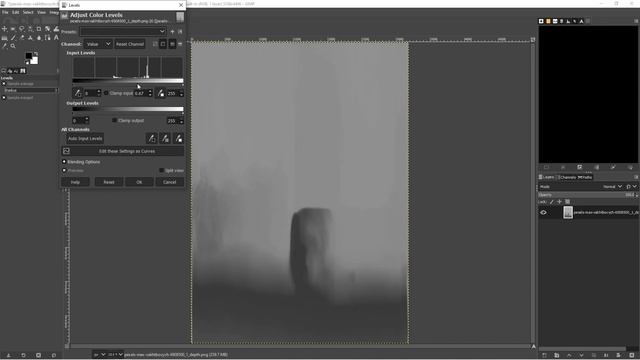Click the output levels high value field
Screen dimensions: 640x360
click(172, 121)
